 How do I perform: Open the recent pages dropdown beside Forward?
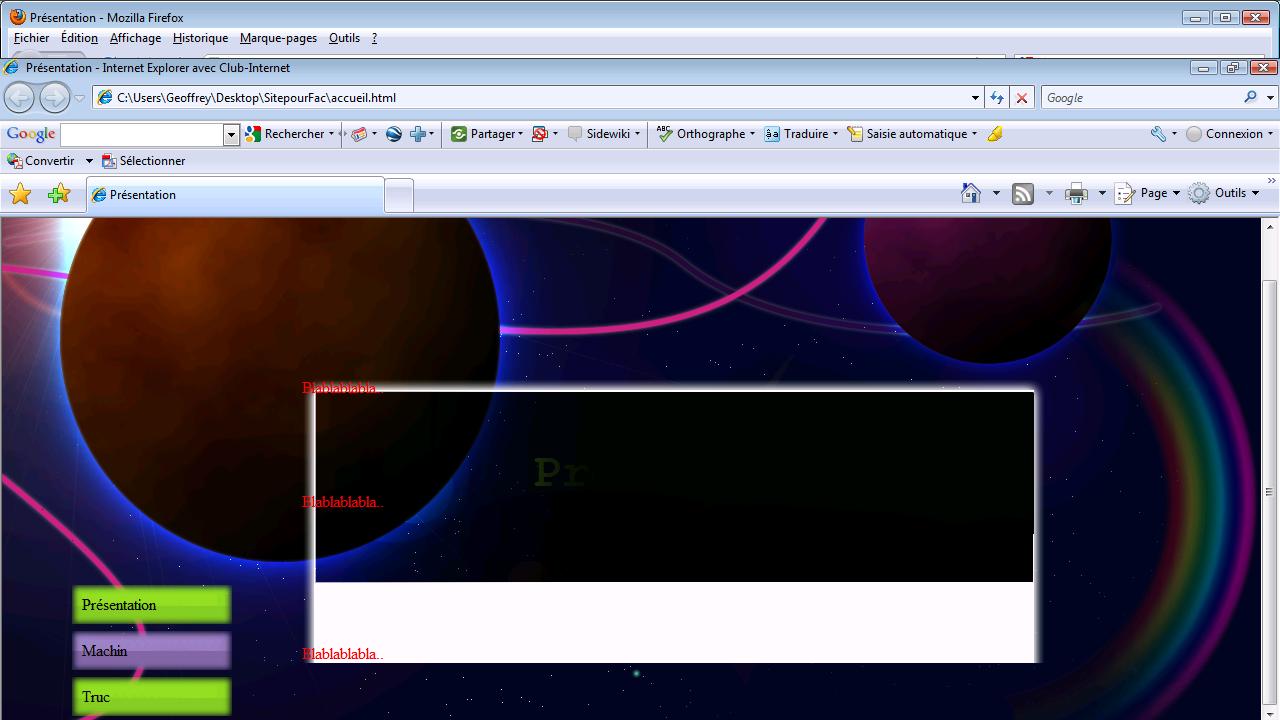coord(80,98)
